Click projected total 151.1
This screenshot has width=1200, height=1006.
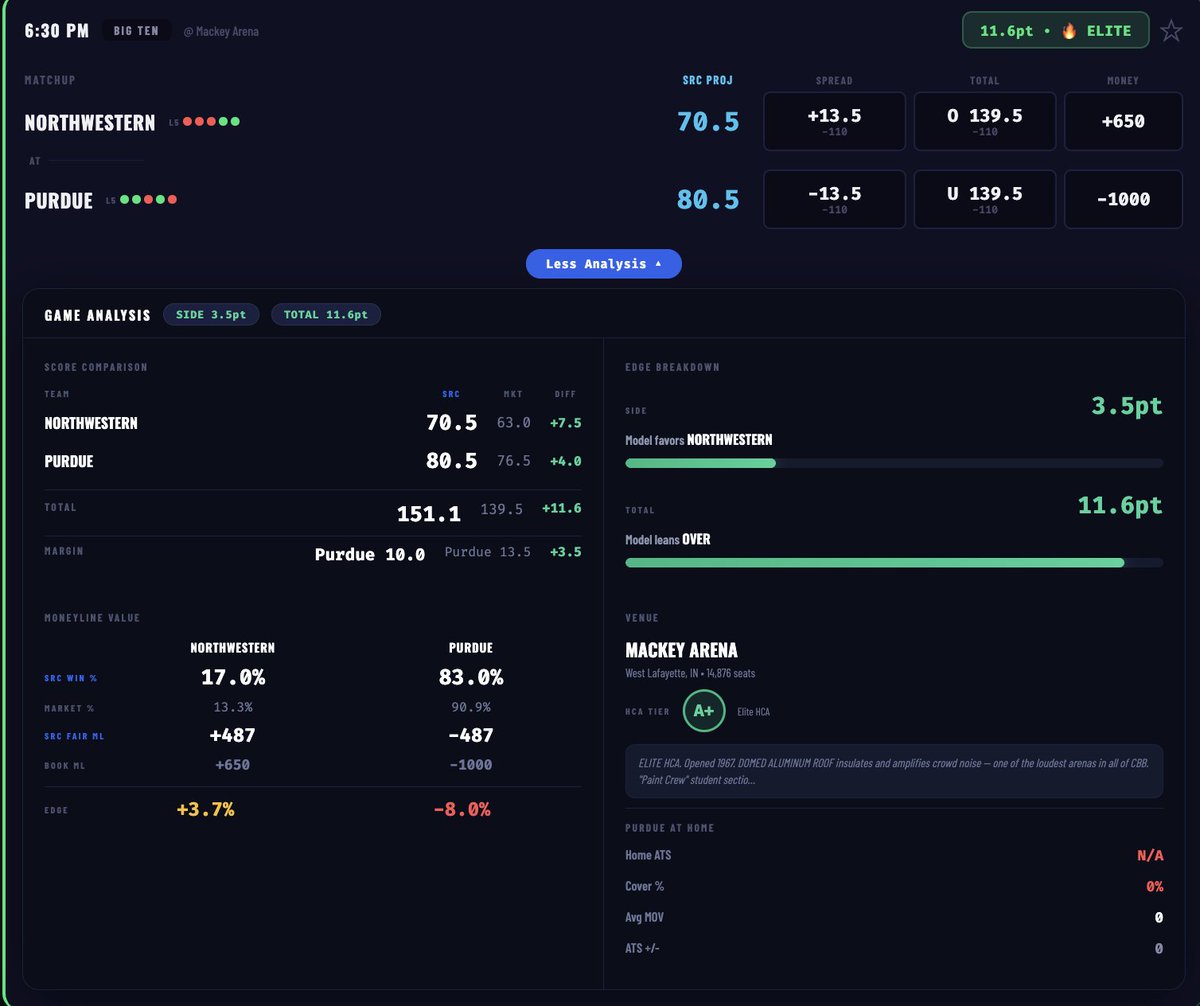tap(429, 514)
